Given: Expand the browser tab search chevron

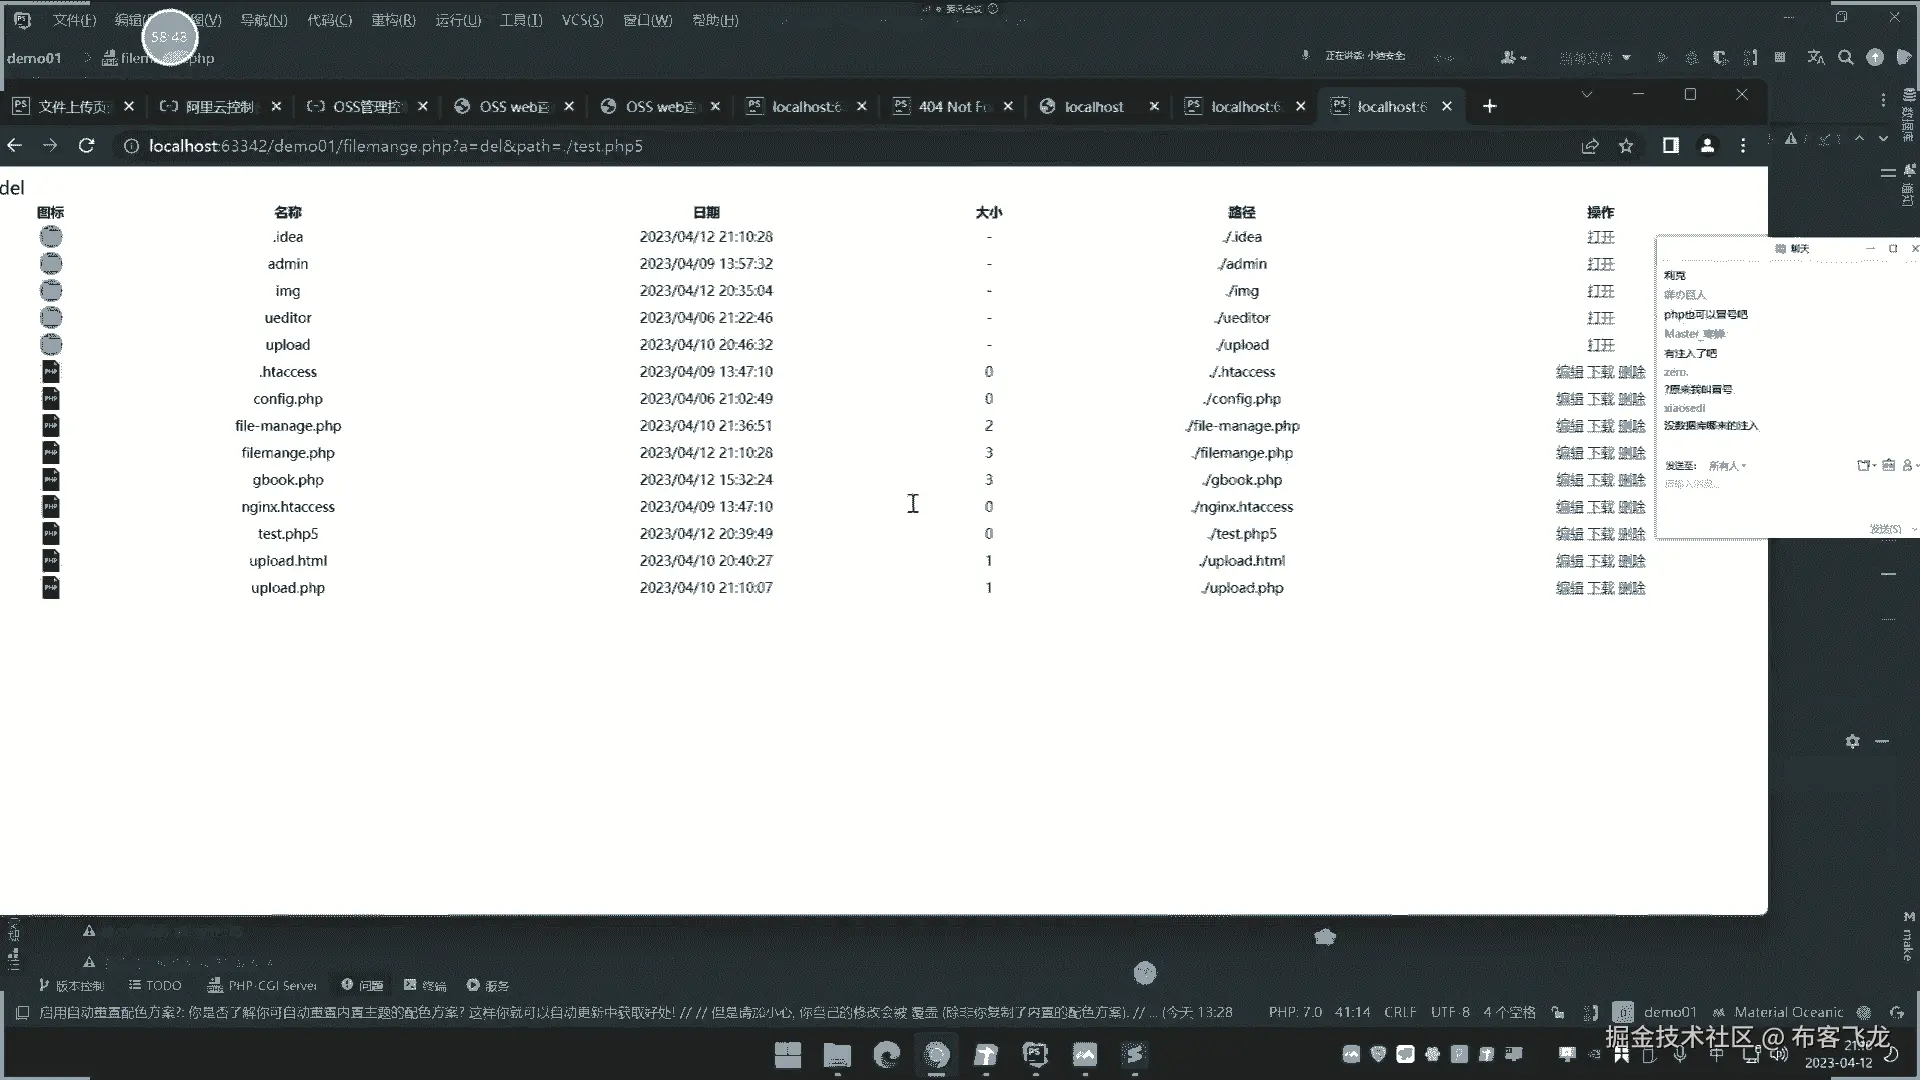Looking at the screenshot, I should pos(1586,94).
